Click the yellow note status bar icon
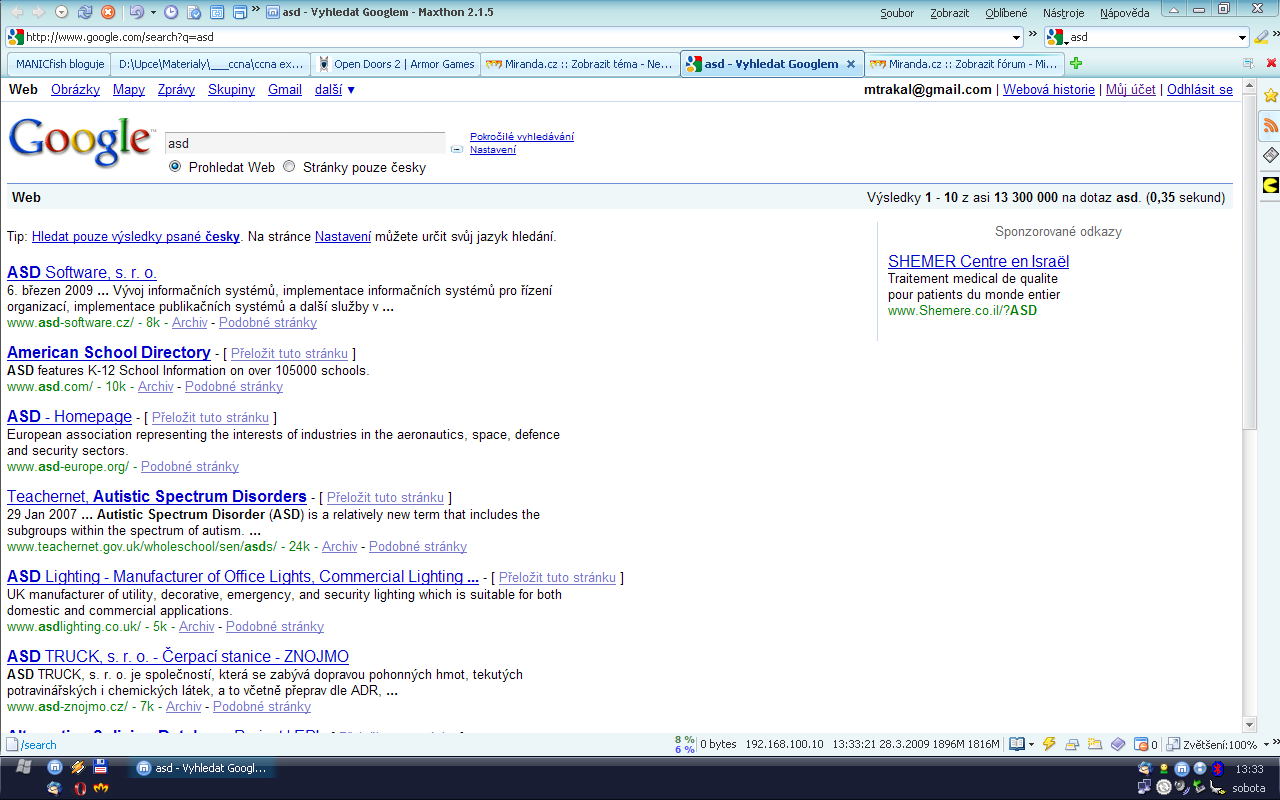Image resolution: width=1280 pixels, height=800 pixels. coord(1094,744)
